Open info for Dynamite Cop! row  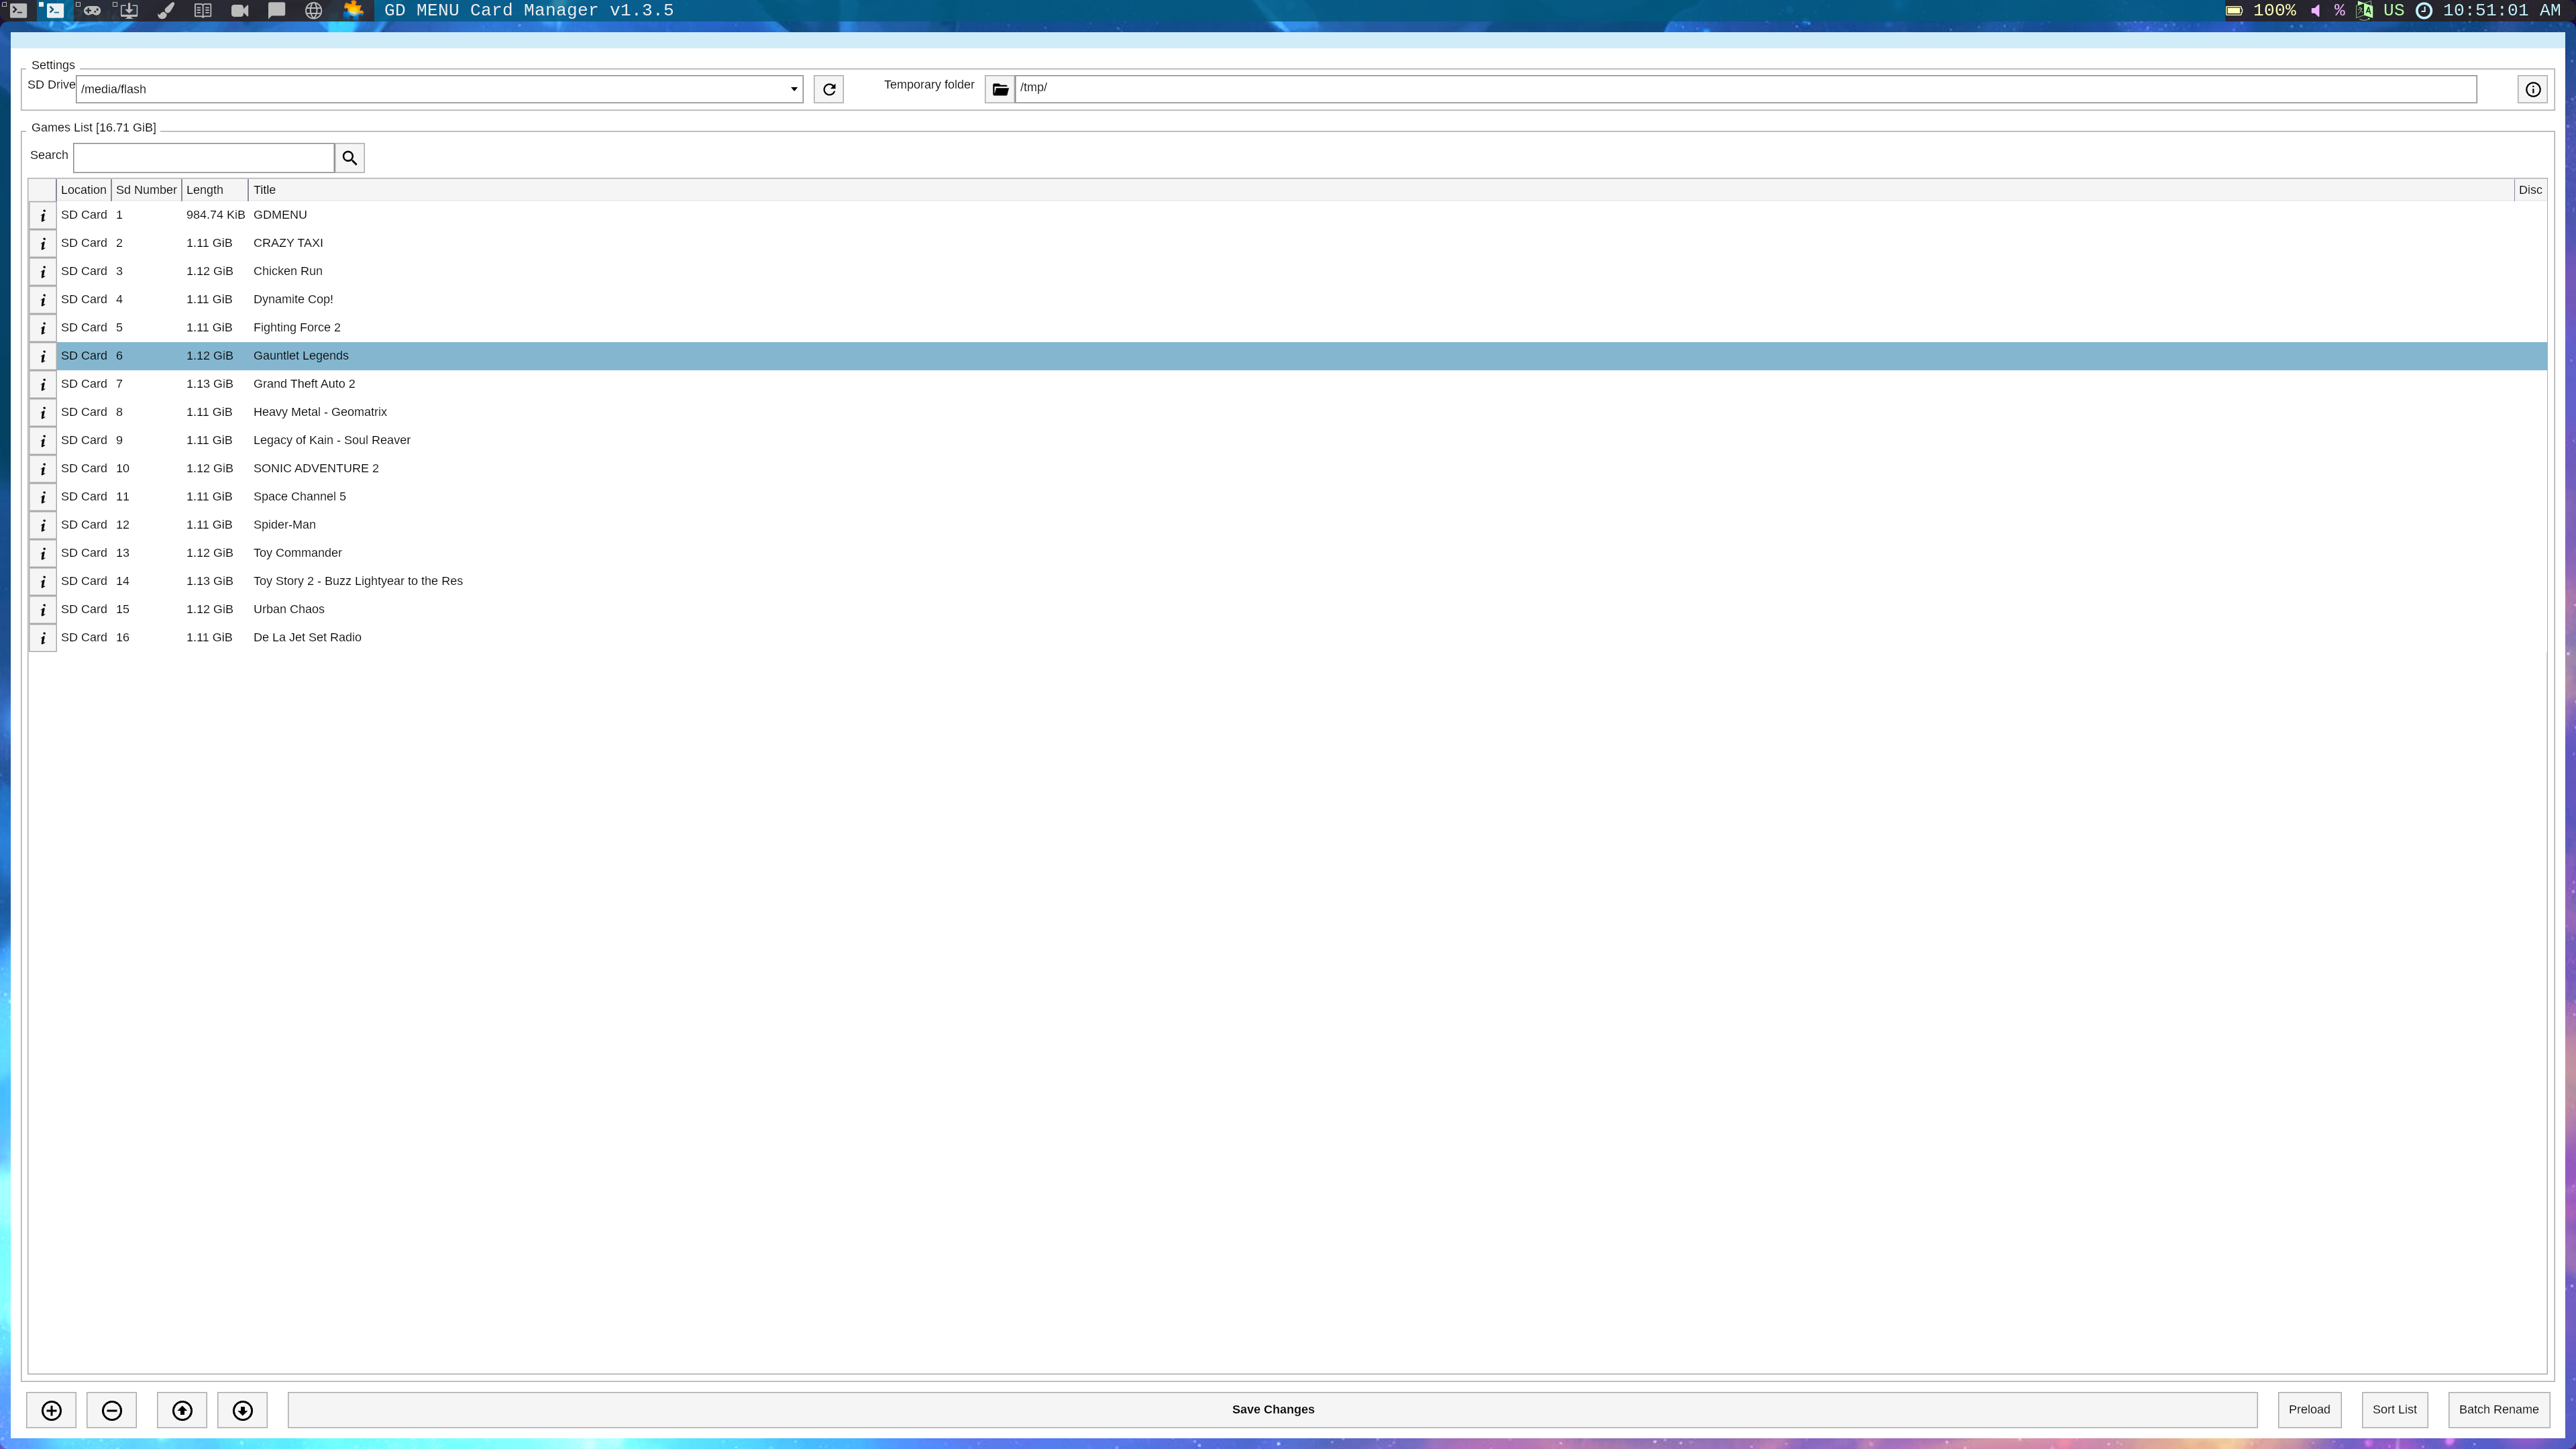click(x=43, y=299)
